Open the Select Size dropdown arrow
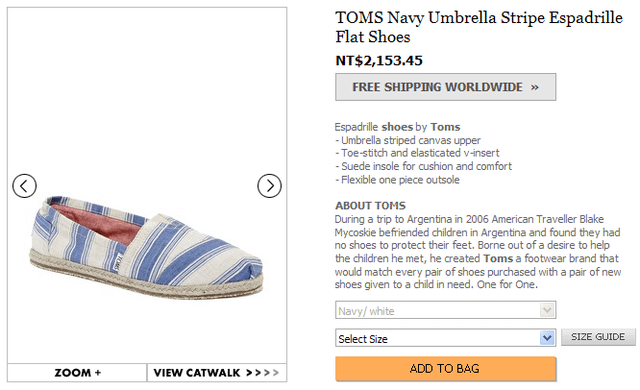This screenshot has height=390, width=640. coord(547,338)
